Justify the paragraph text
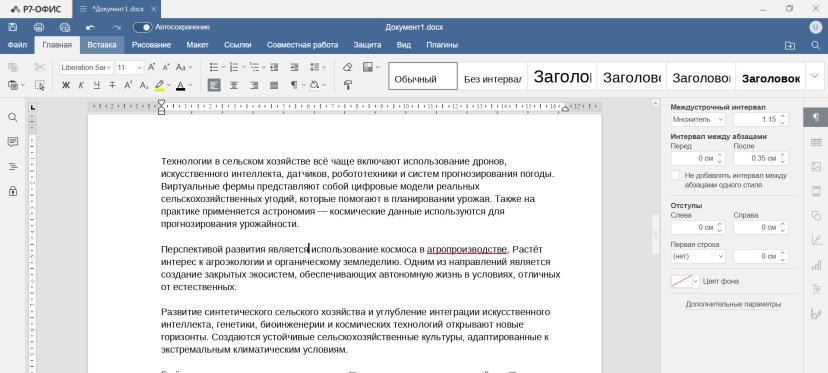The width and height of the screenshot is (828, 373). [x=274, y=85]
